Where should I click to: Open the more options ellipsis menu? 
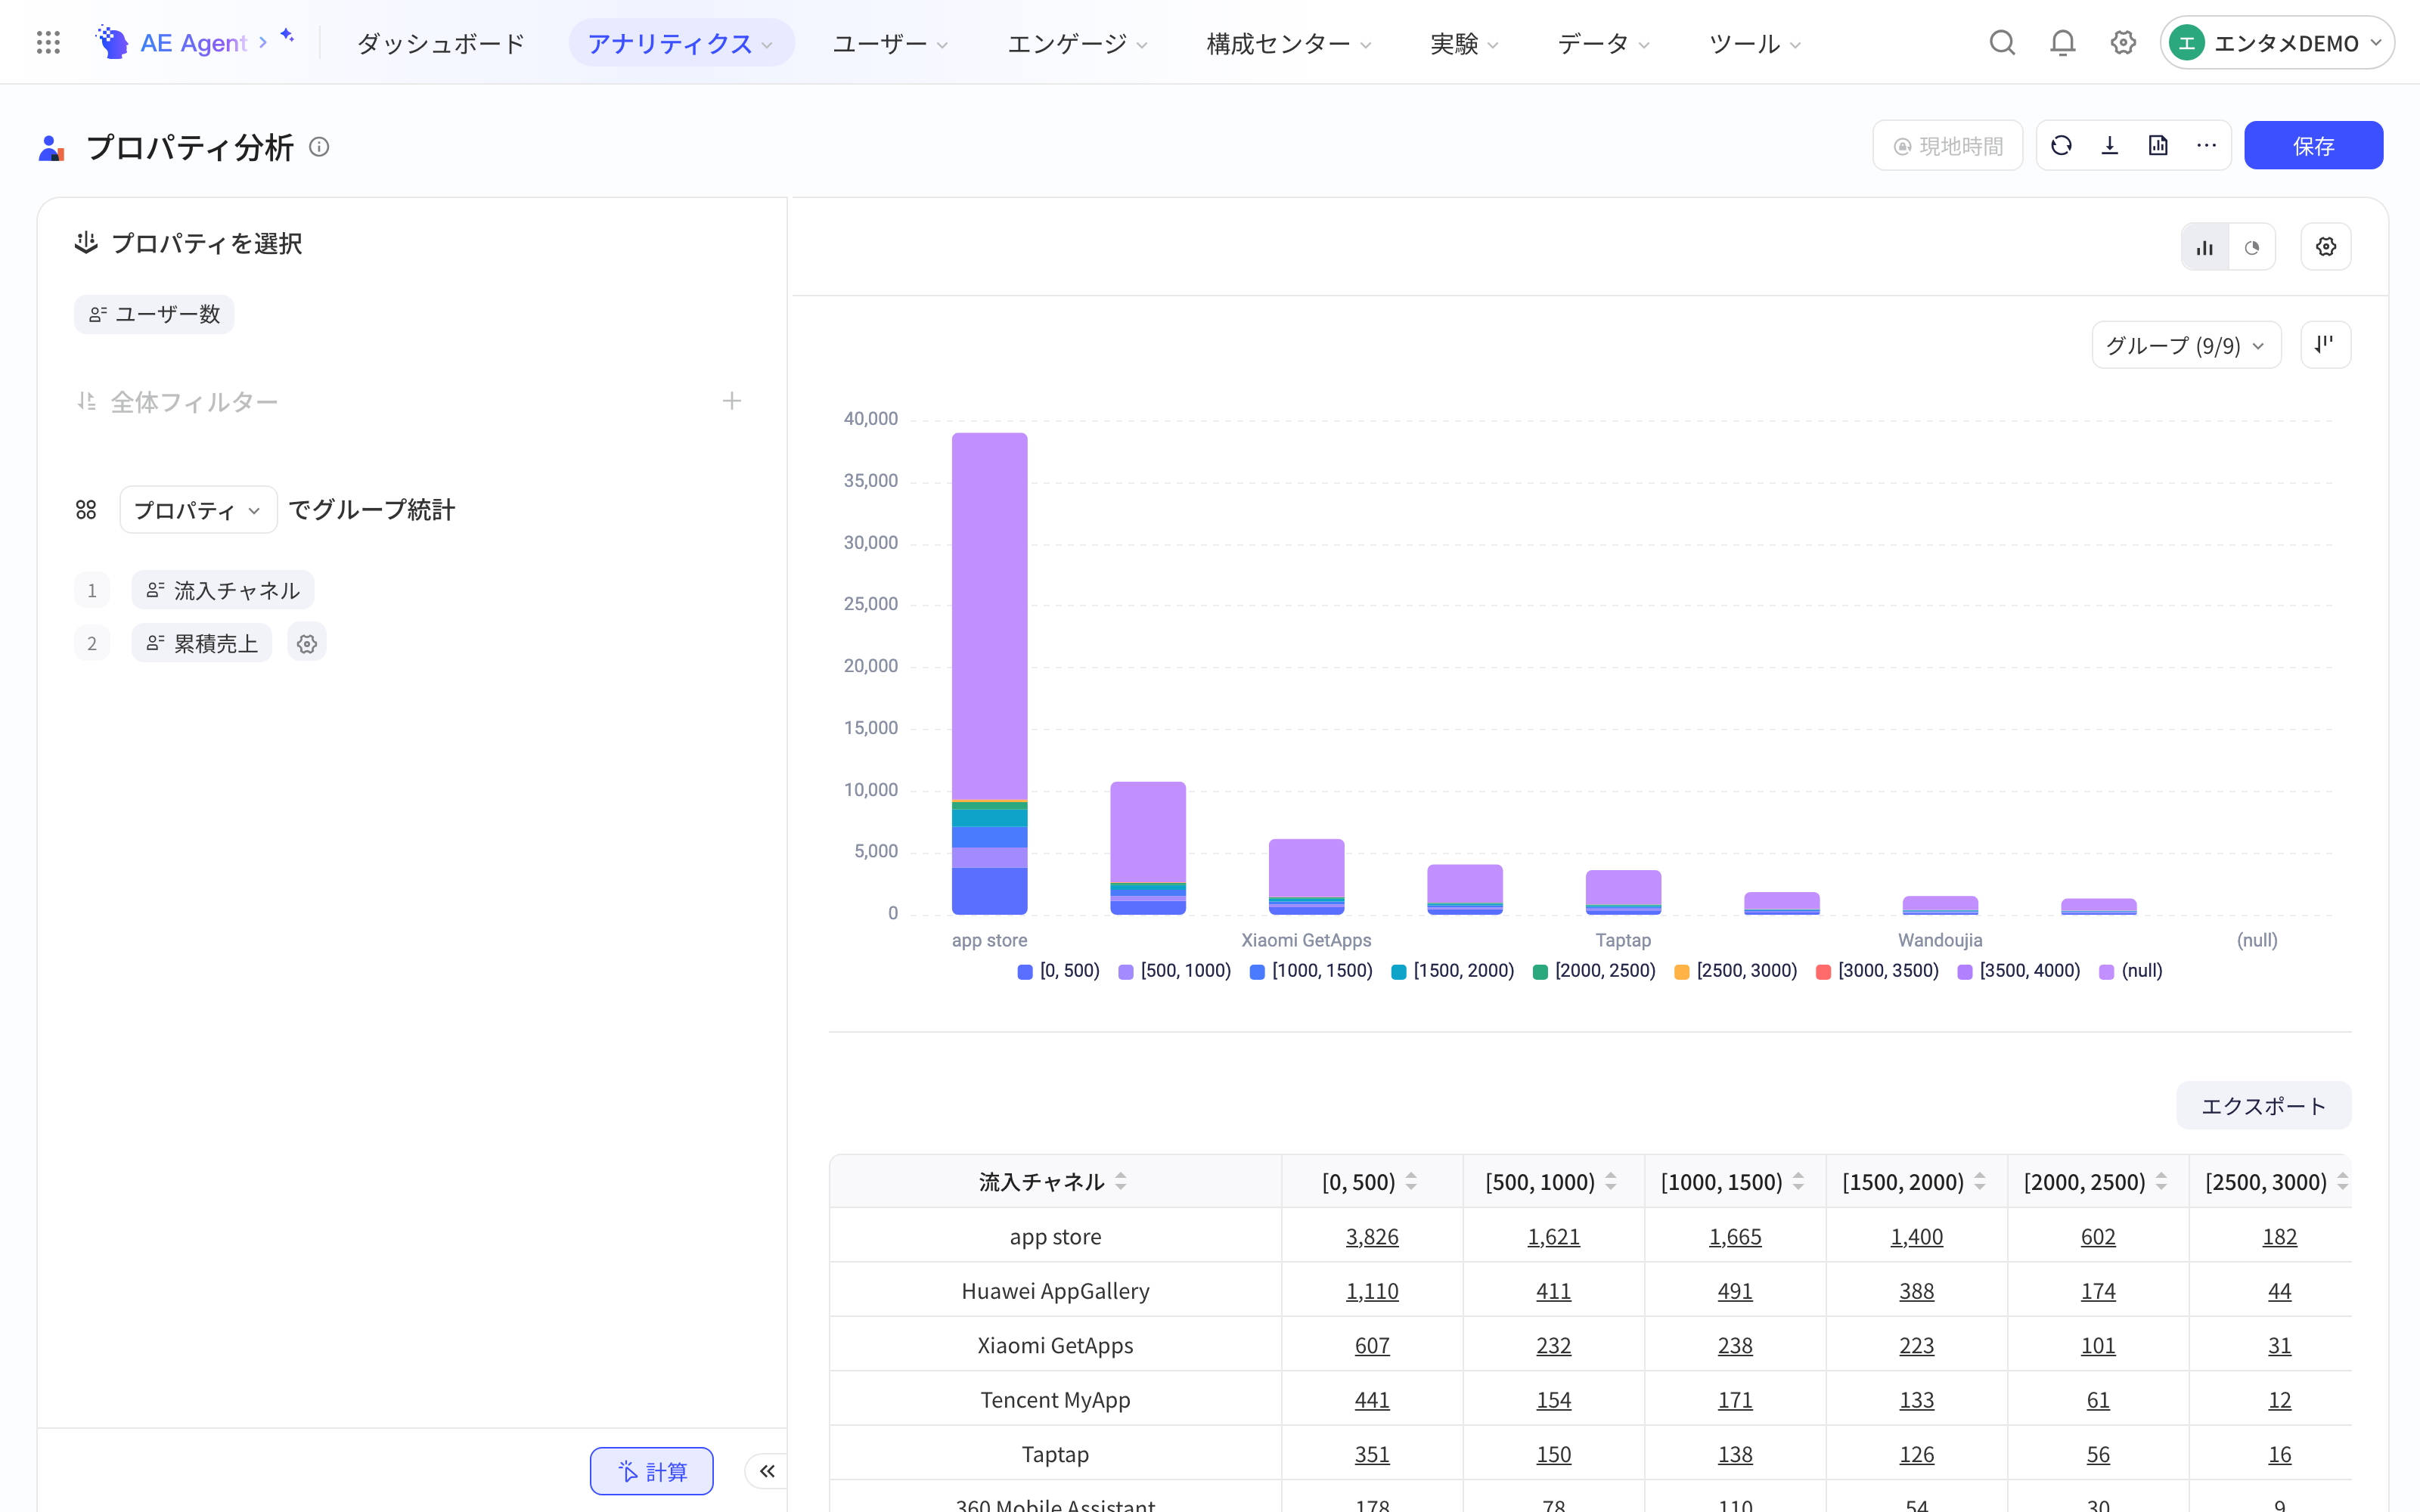click(x=2207, y=146)
